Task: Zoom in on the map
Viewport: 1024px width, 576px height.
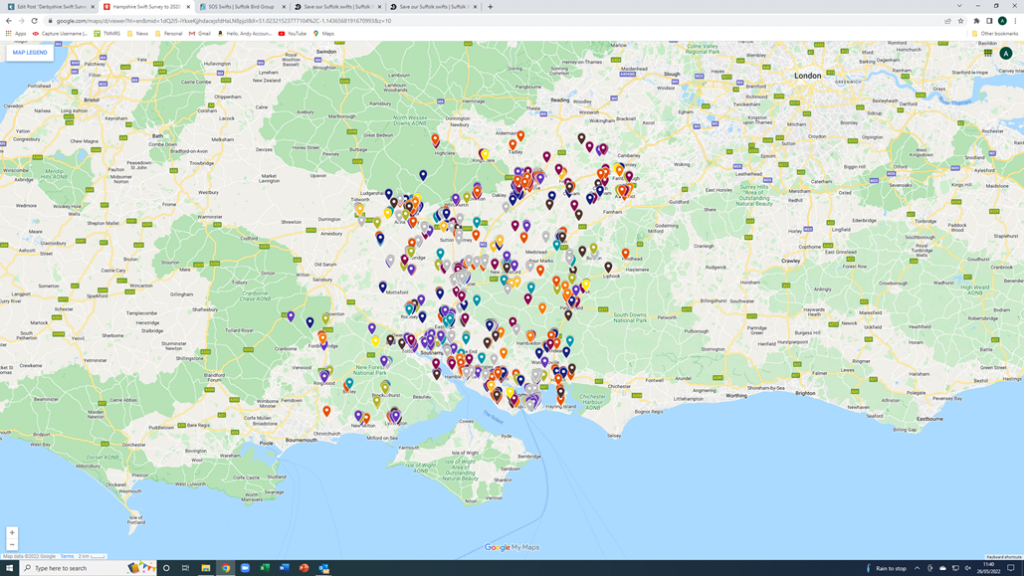Action: pos(12,533)
